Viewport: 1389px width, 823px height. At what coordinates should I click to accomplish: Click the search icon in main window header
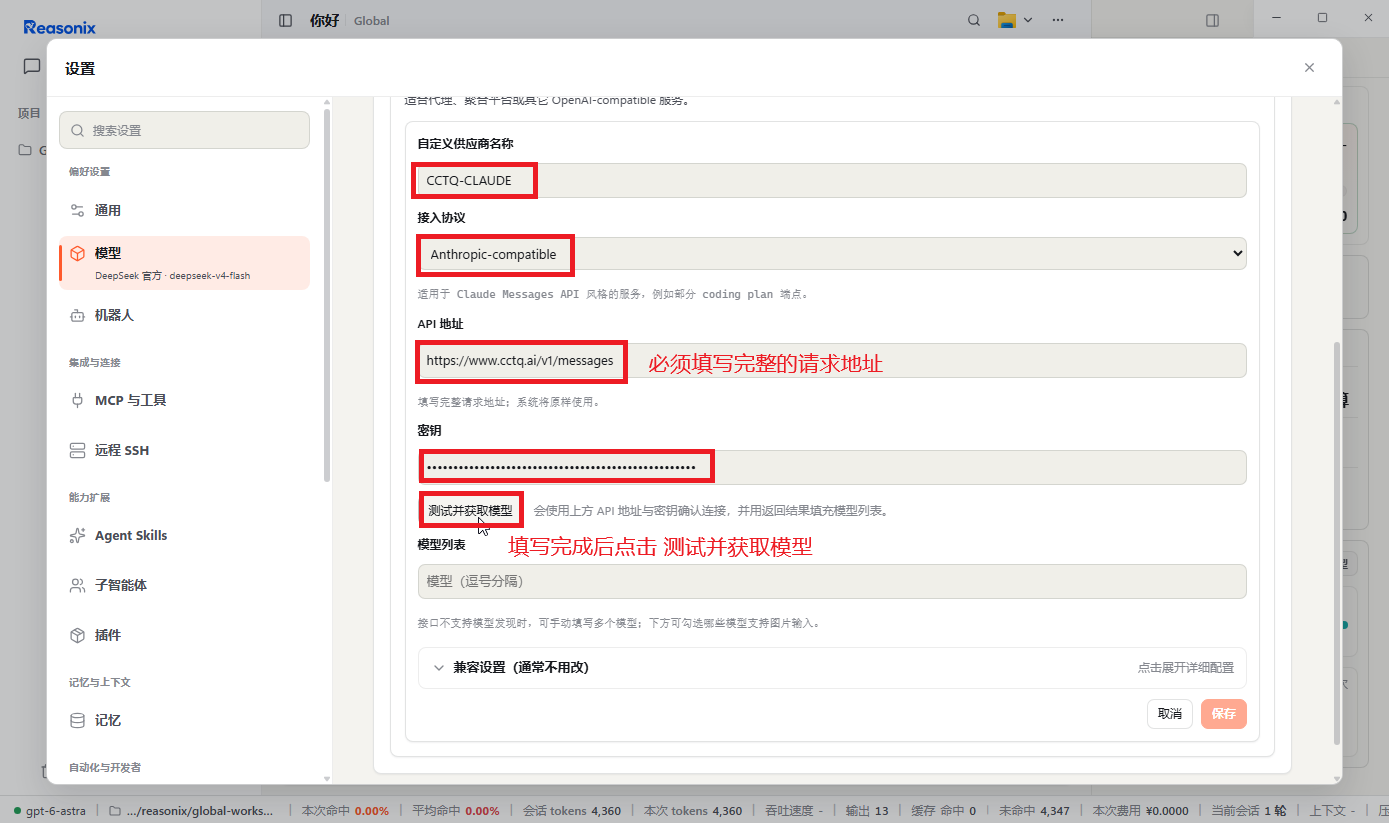[974, 20]
